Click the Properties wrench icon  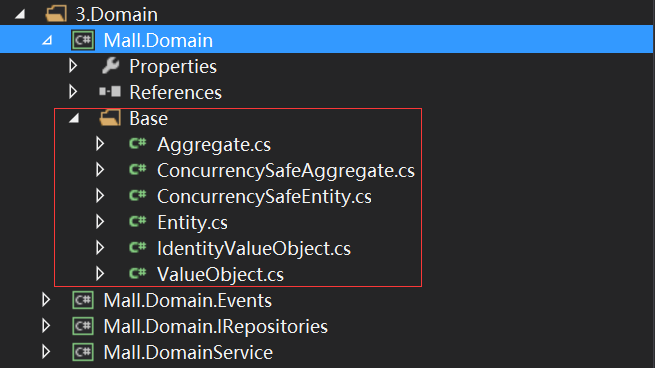point(110,66)
